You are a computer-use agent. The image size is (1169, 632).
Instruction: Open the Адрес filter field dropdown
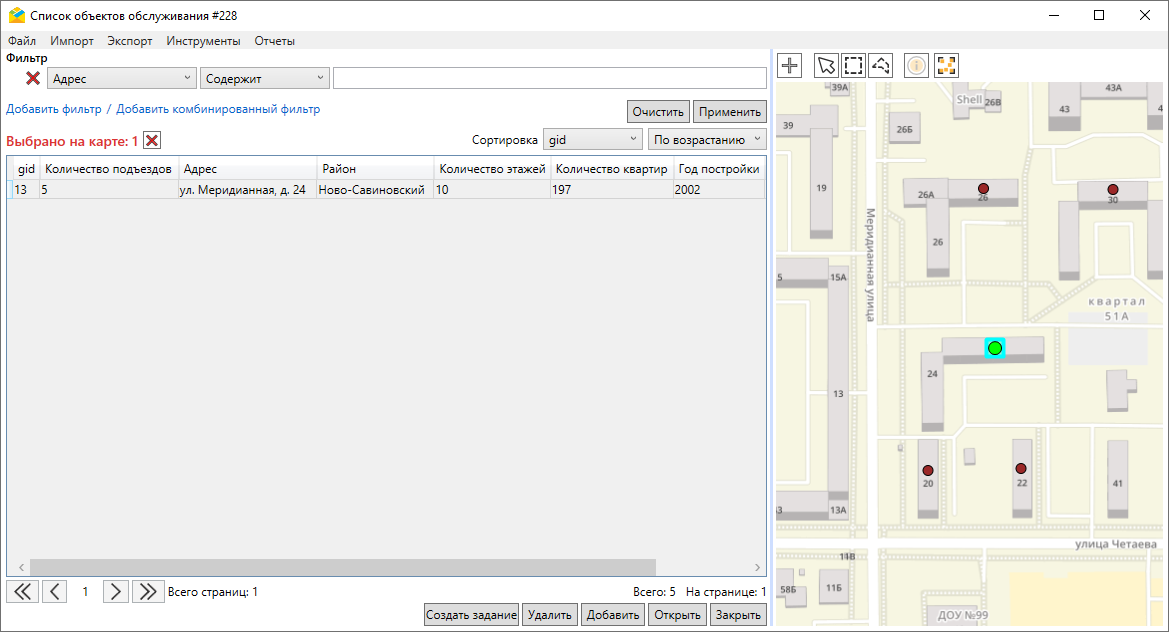coord(122,78)
